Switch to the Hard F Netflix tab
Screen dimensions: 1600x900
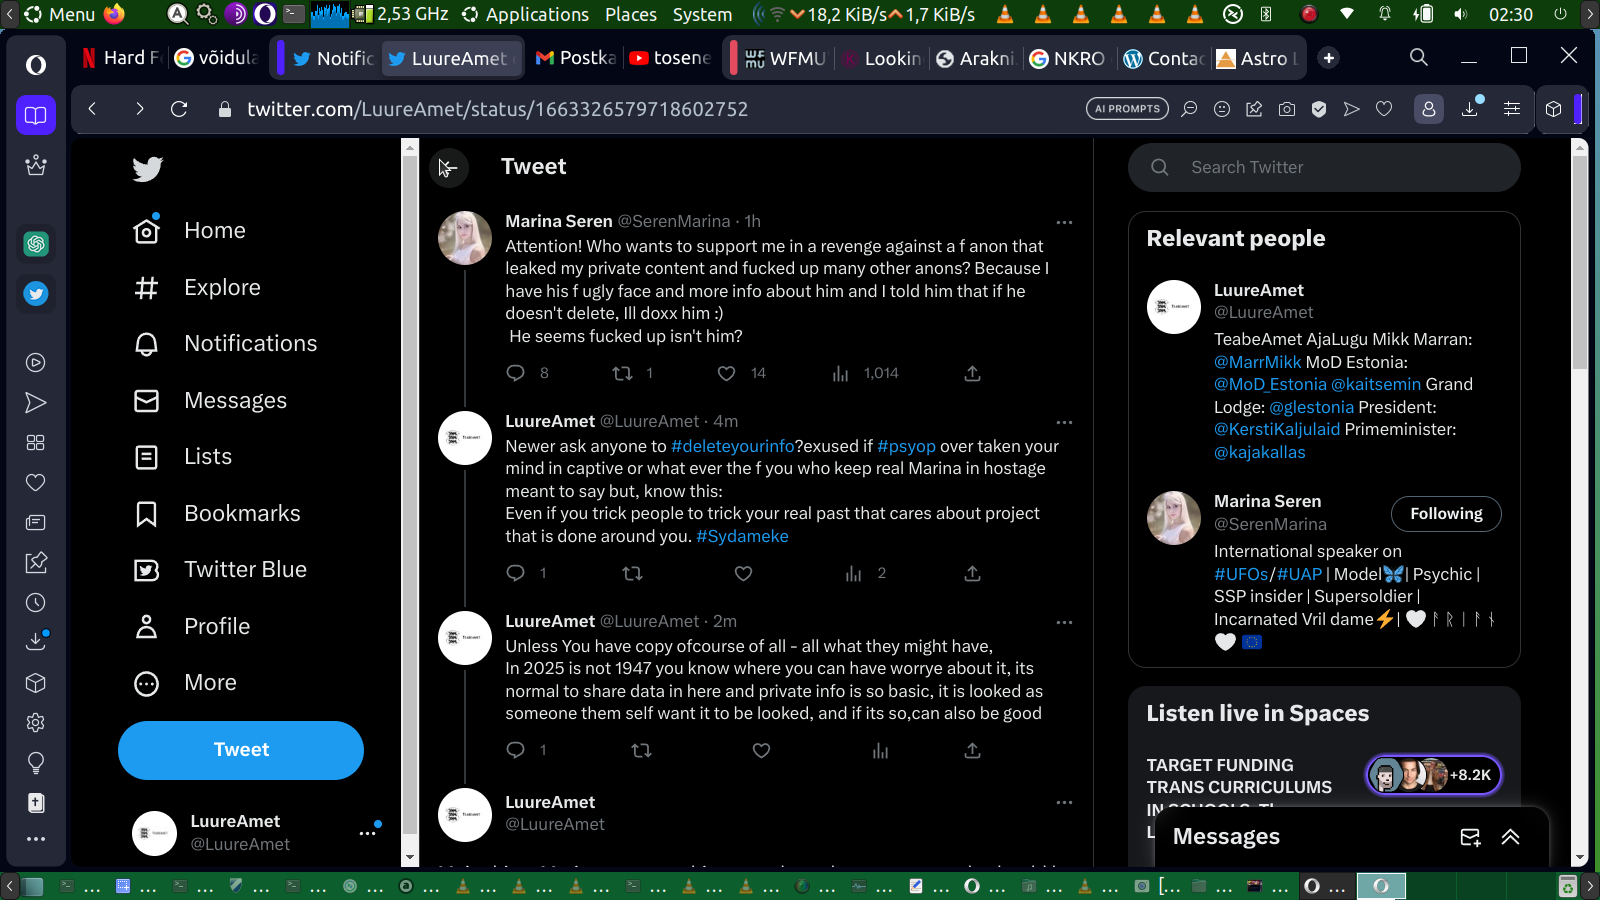click(x=121, y=58)
